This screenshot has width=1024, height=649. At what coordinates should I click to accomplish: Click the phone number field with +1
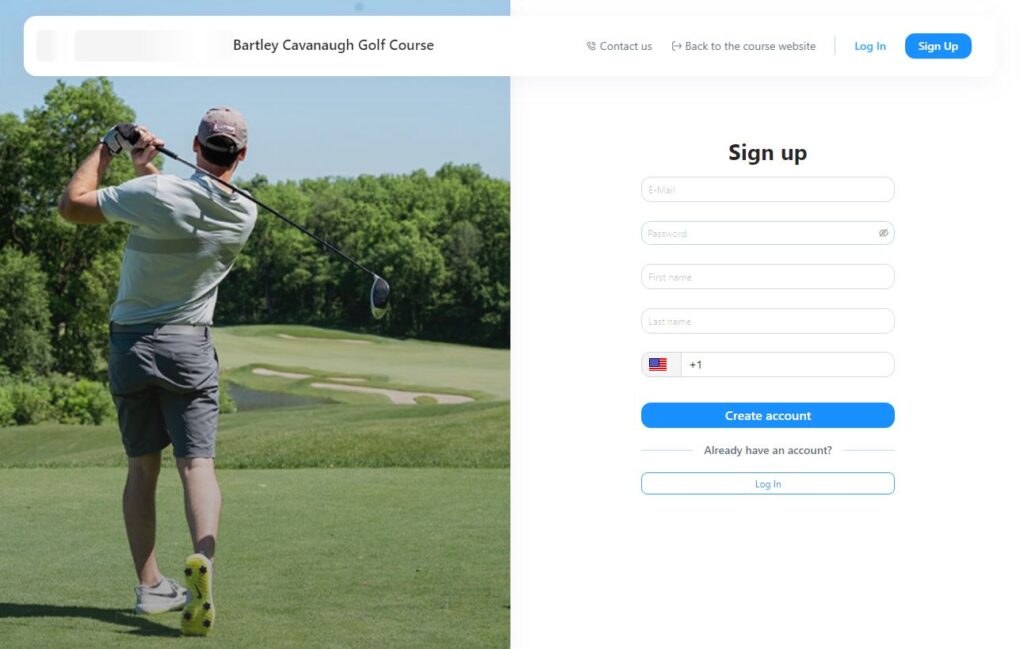[x=787, y=364]
